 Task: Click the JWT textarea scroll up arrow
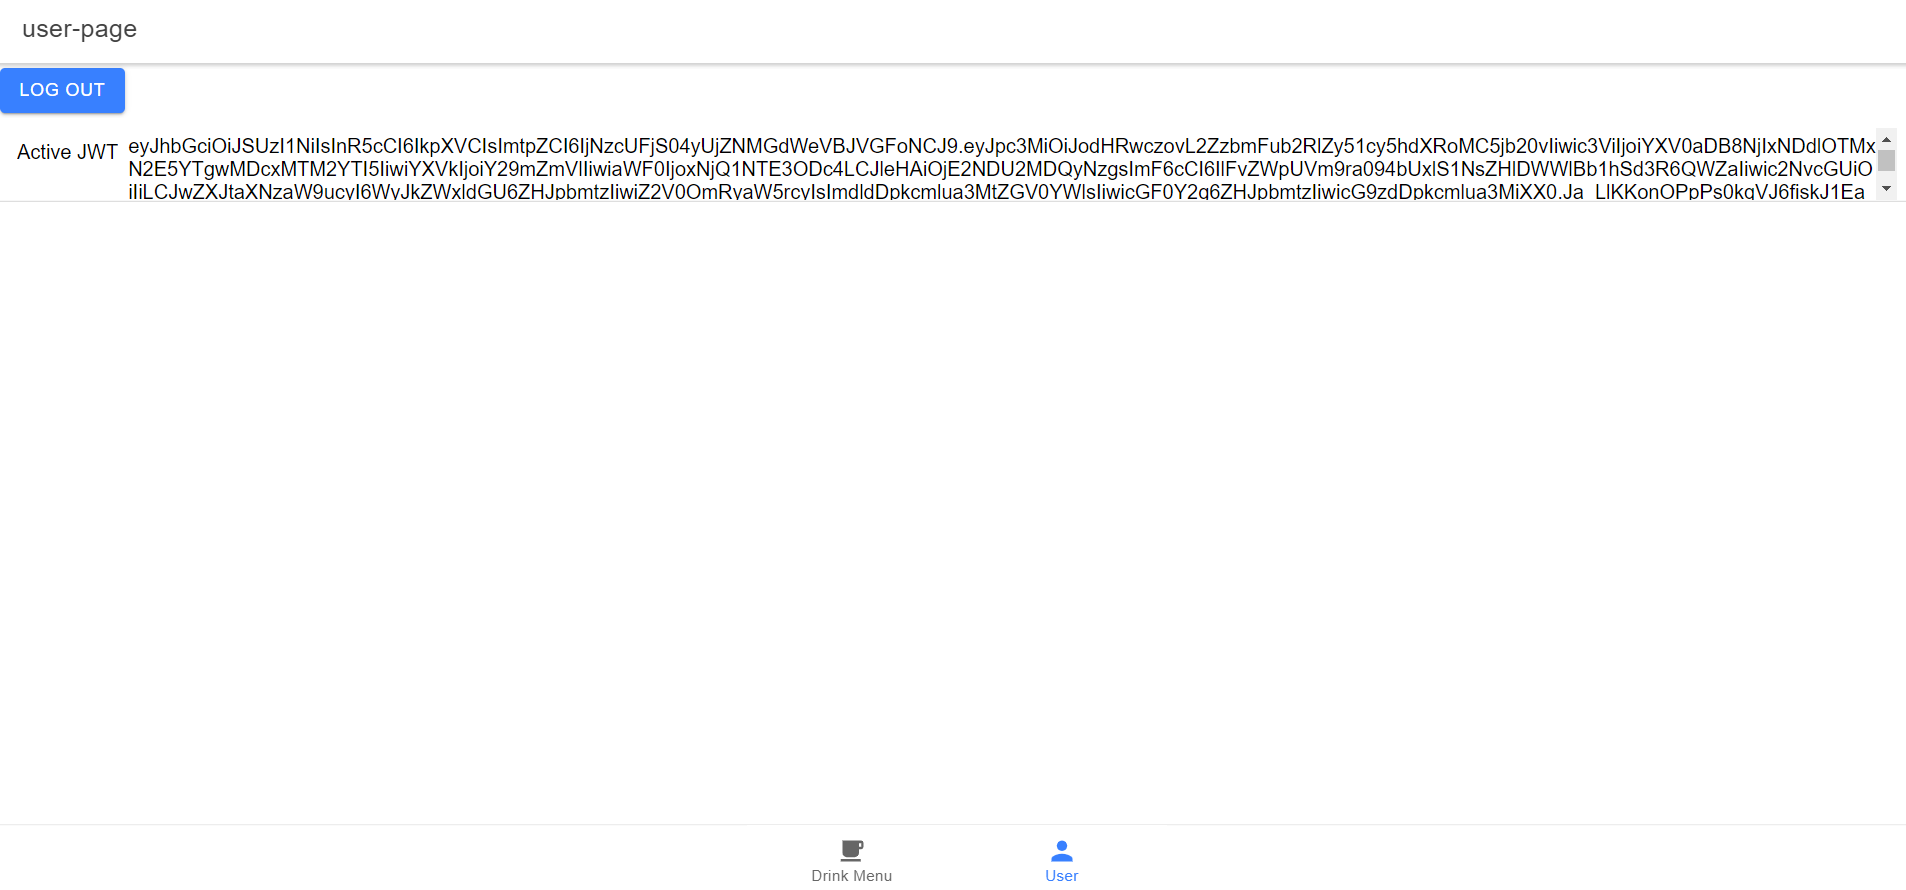pyautogui.click(x=1886, y=140)
